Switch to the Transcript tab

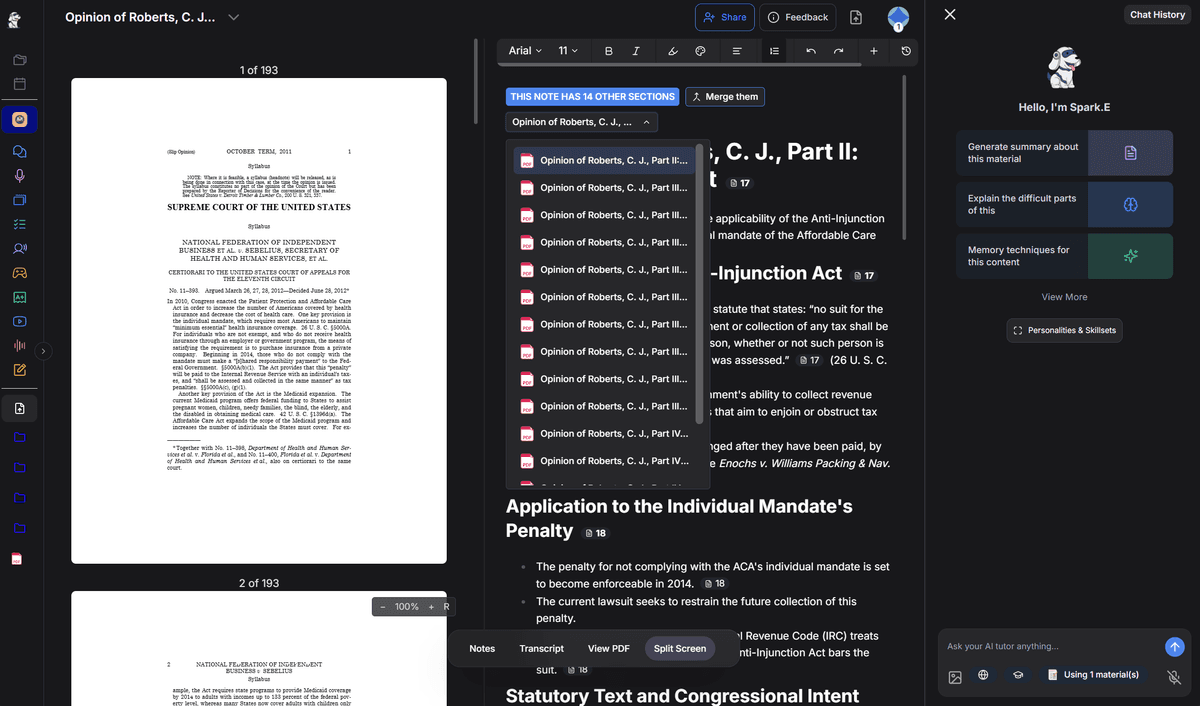click(541, 648)
